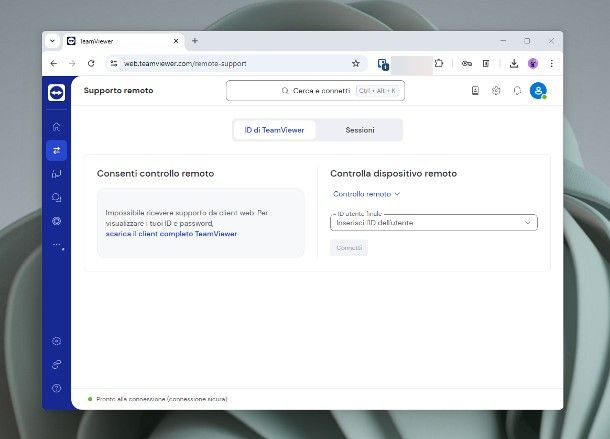Open the notifications bell

pyautogui.click(x=517, y=91)
